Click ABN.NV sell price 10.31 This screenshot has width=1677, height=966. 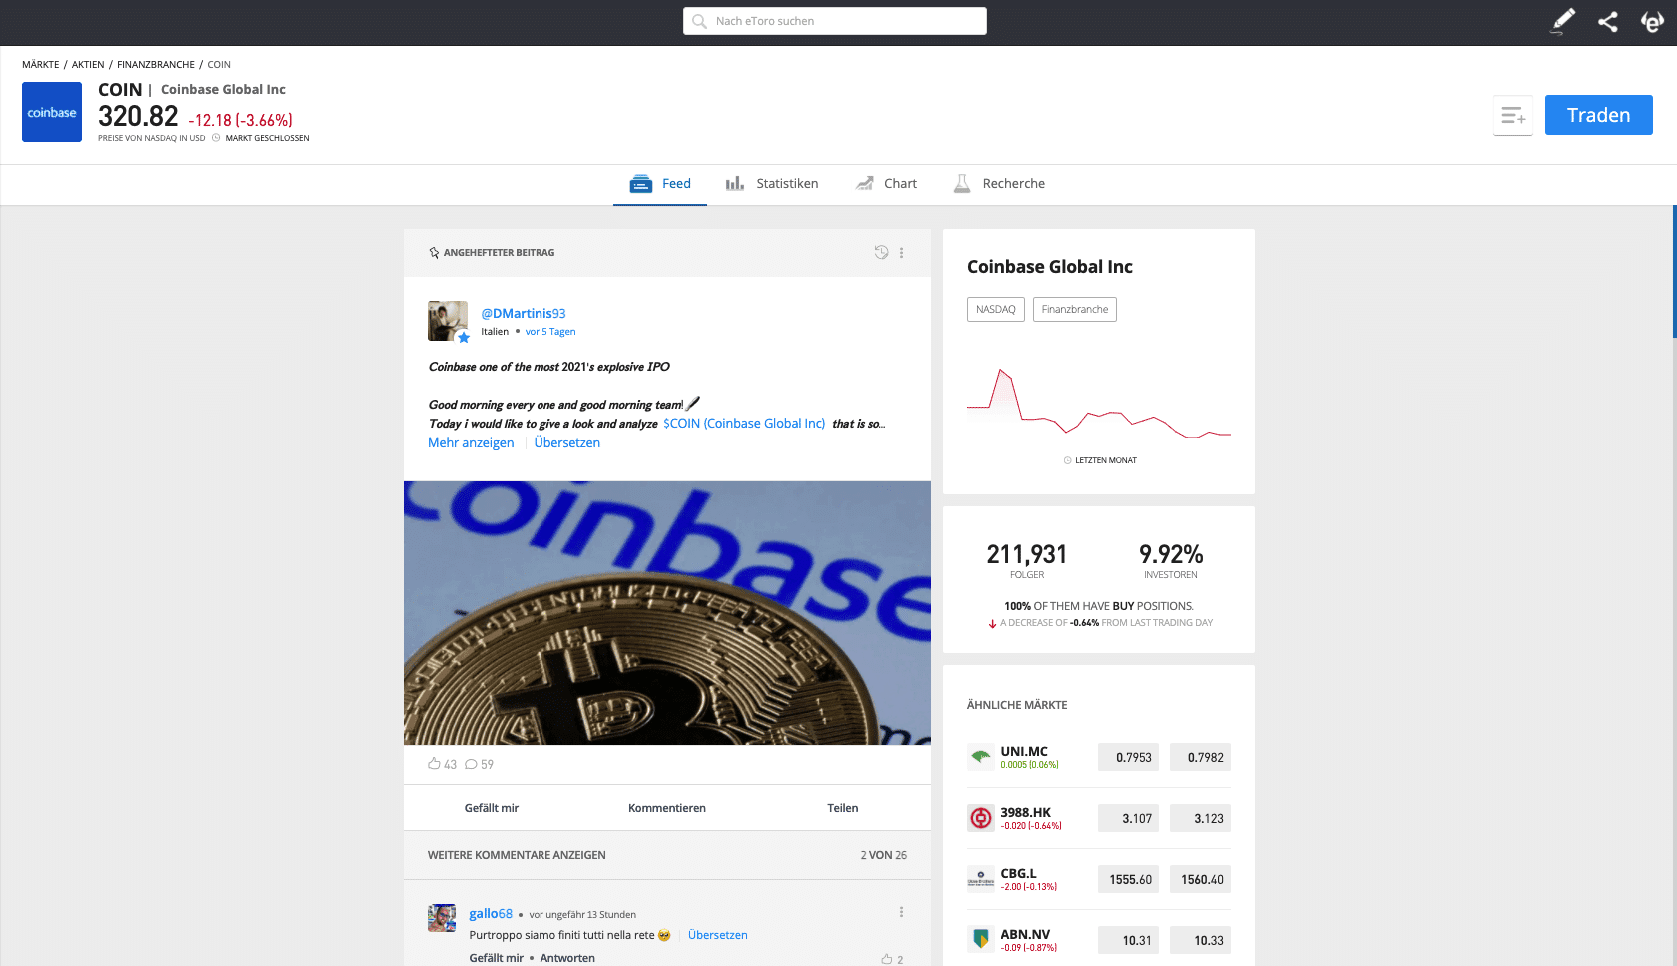(x=1128, y=940)
